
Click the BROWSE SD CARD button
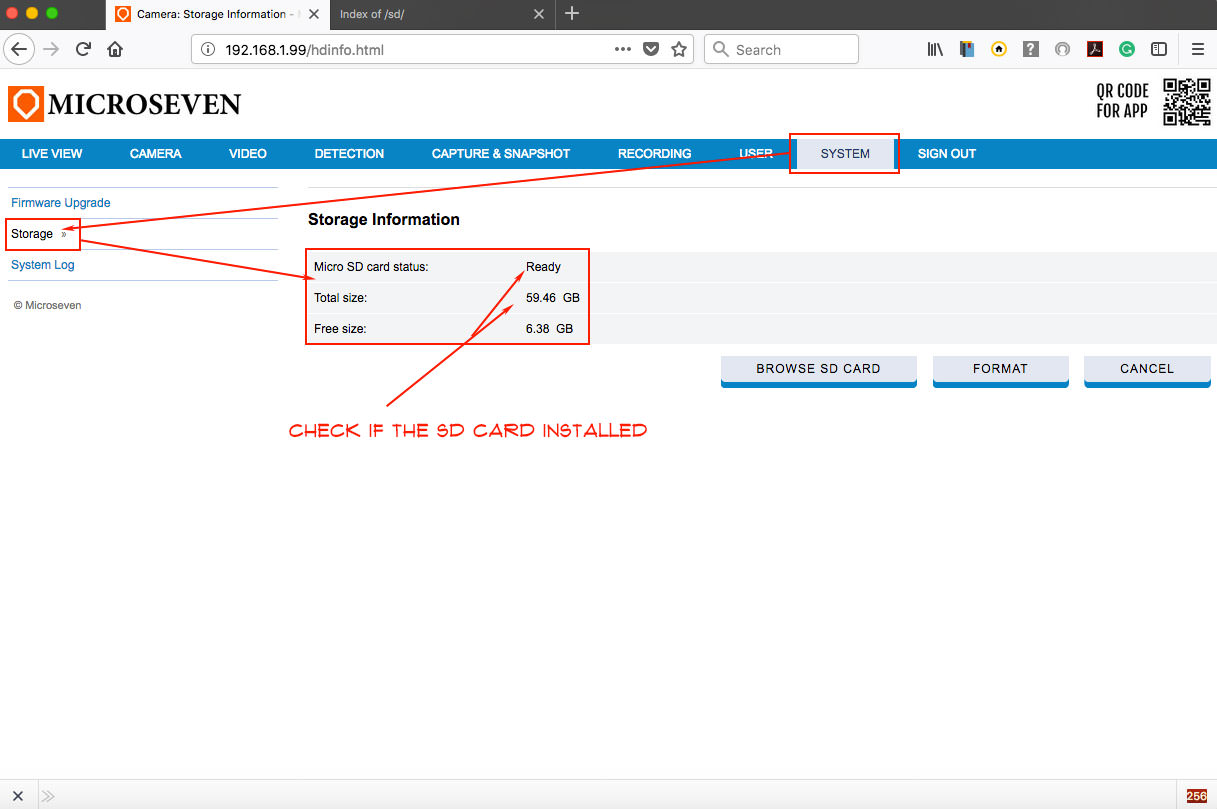click(x=818, y=369)
